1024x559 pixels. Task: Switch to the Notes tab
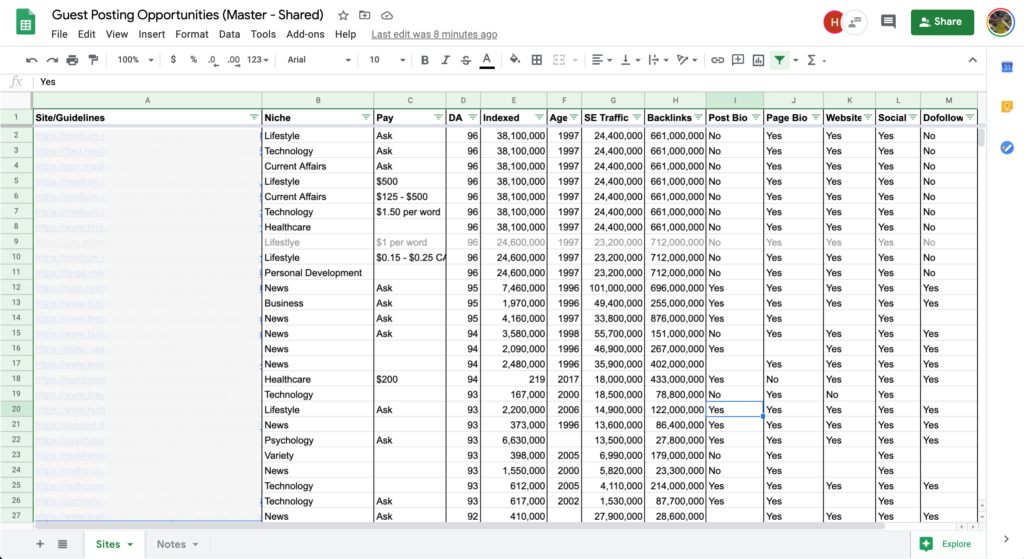(177, 544)
